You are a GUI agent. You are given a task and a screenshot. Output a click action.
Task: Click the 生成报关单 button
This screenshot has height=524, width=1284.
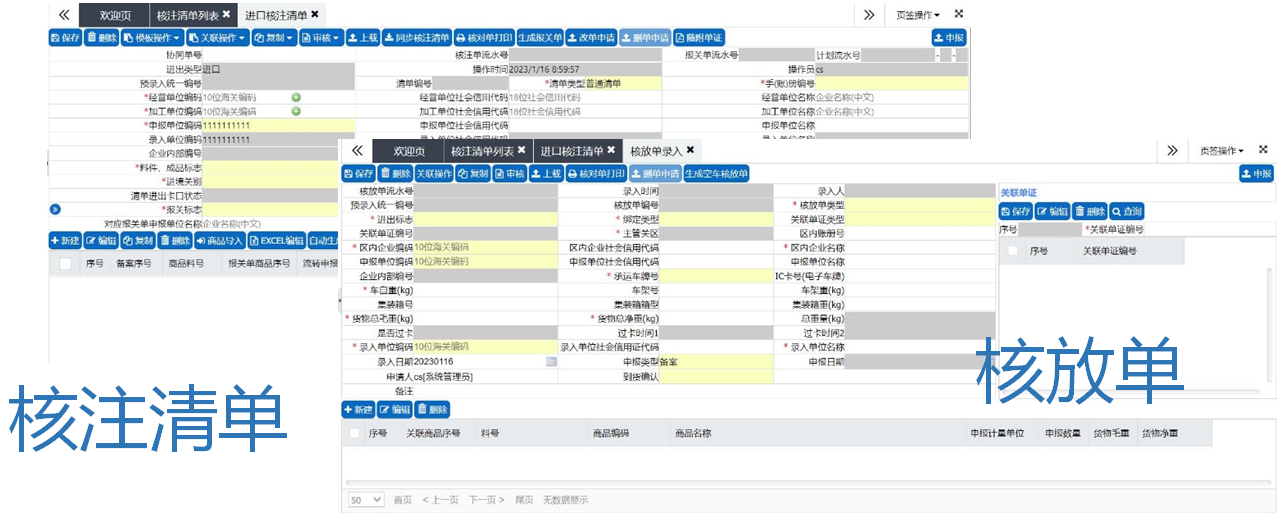click(x=540, y=38)
